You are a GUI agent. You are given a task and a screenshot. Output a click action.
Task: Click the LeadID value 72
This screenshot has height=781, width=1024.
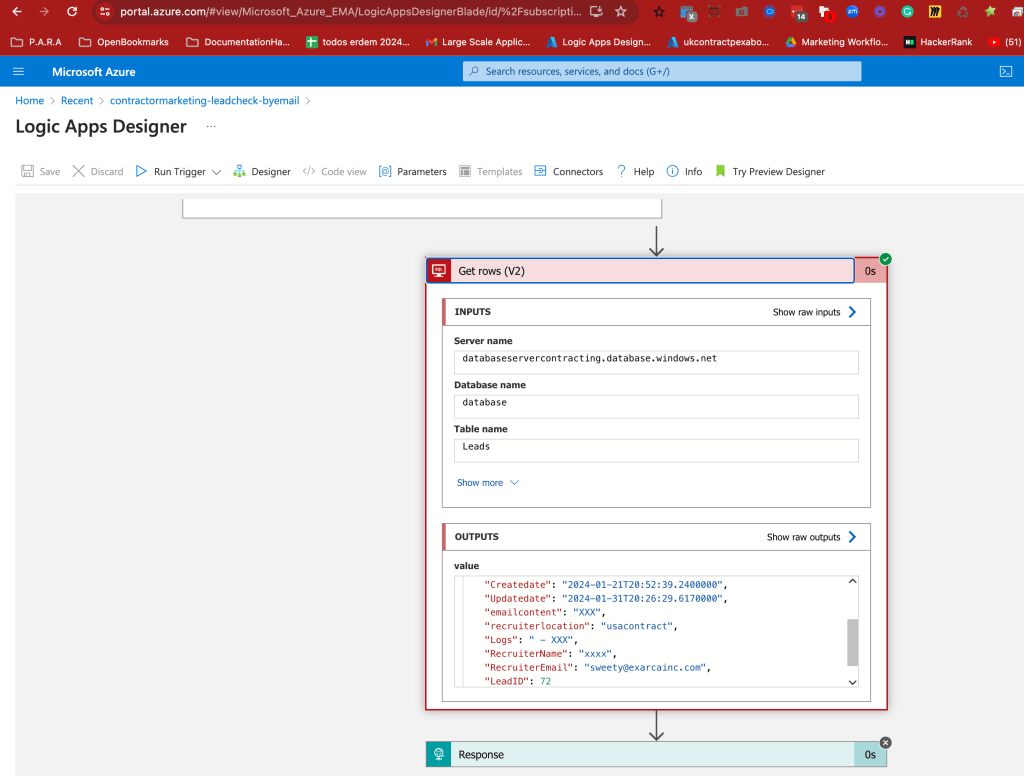545,681
